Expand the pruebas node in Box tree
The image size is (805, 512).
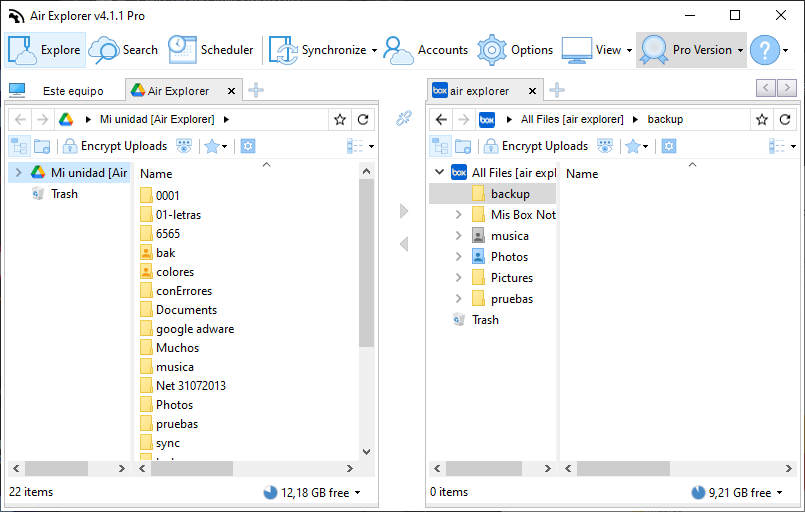[x=458, y=299]
